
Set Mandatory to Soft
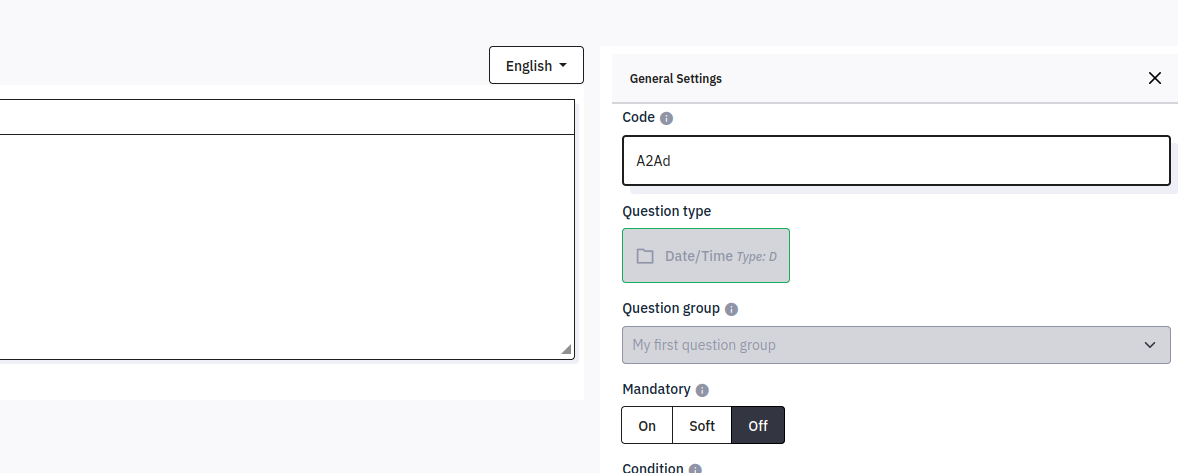click(x=702, y=425)
